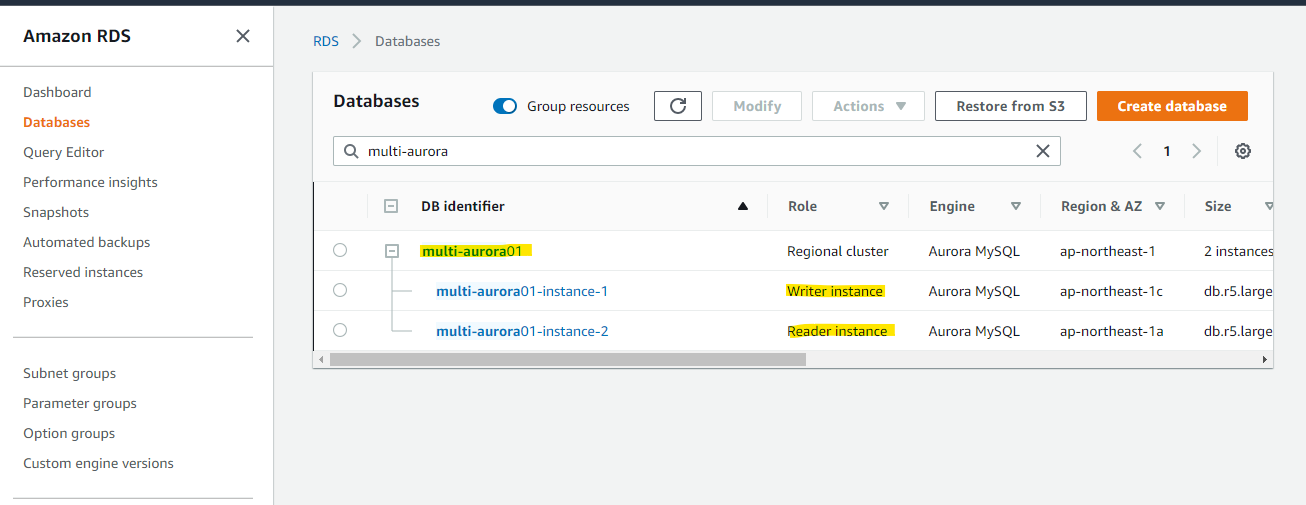Screen dimensions: 1306x505
Task: Open Parameter groups in the sidebar
Action: tap(80, 403)
